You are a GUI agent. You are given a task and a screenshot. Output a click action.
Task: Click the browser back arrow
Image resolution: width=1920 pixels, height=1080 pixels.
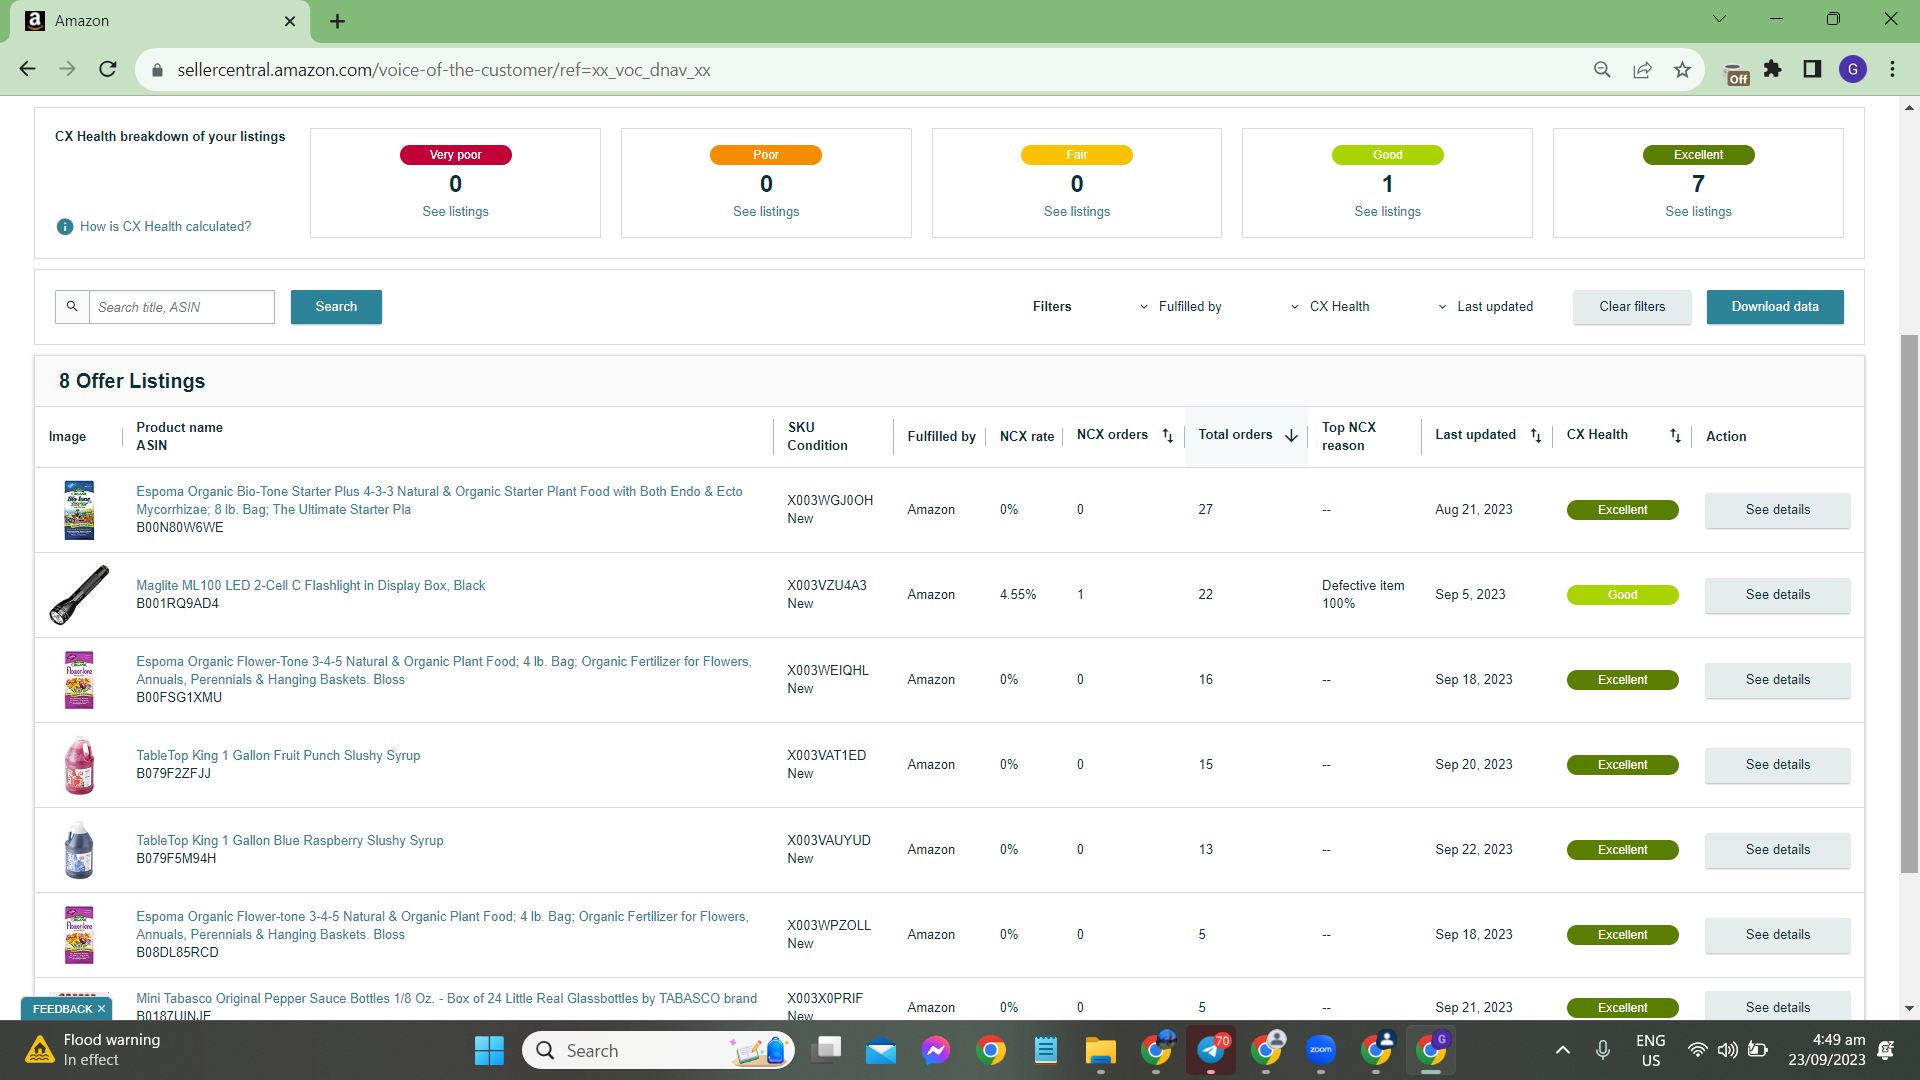[27, 69]
